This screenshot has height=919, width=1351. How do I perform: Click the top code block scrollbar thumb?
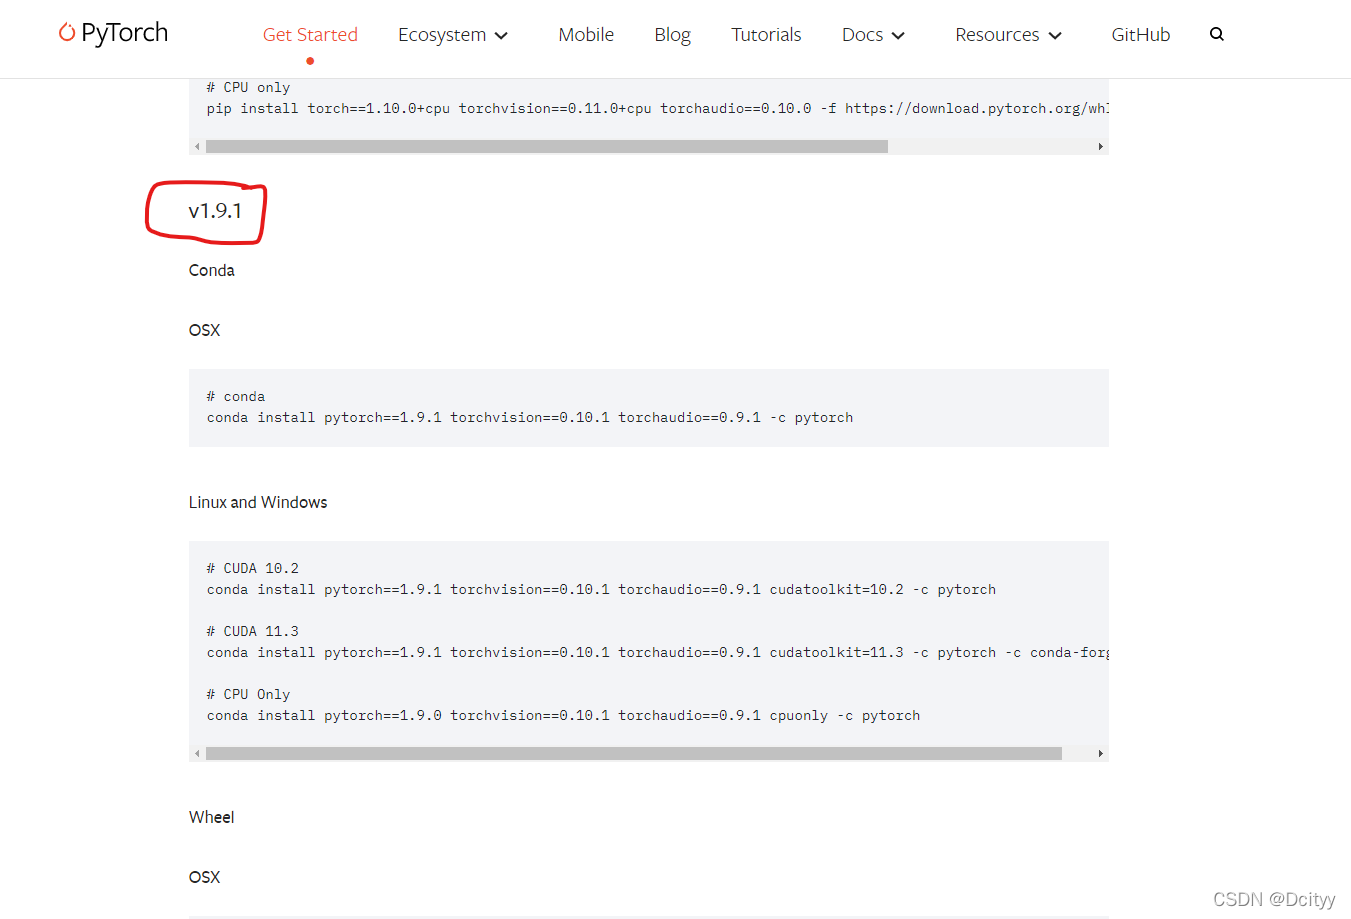[547, 146]
